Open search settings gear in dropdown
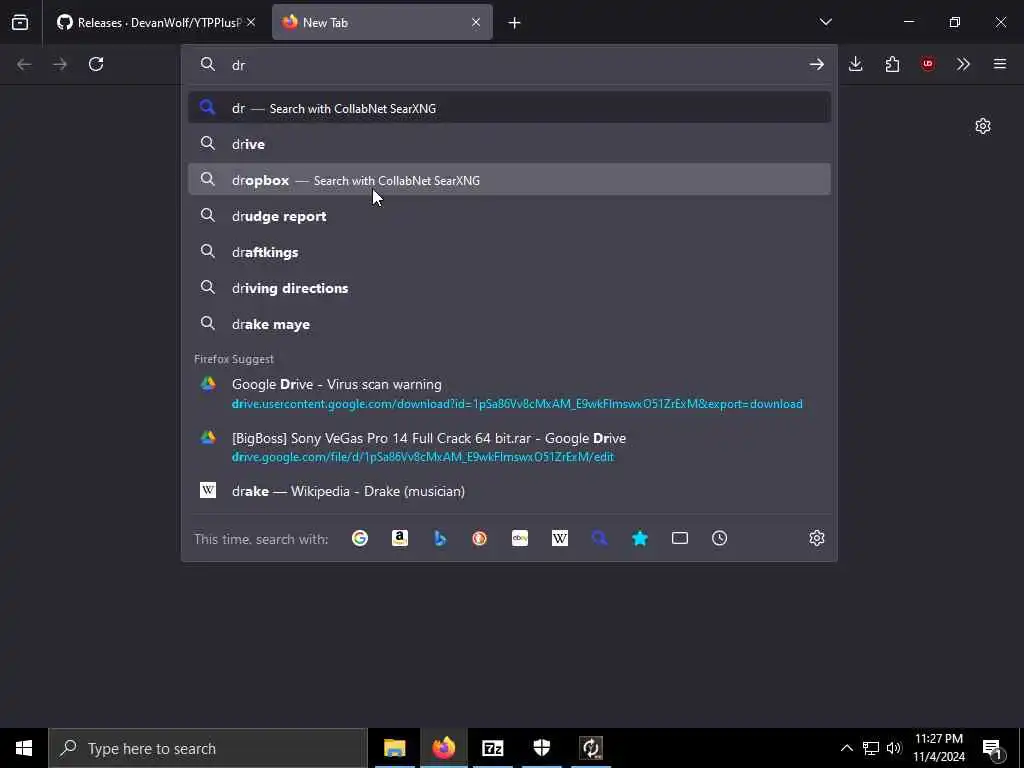1024x768 pixels. tap(817, 538)
